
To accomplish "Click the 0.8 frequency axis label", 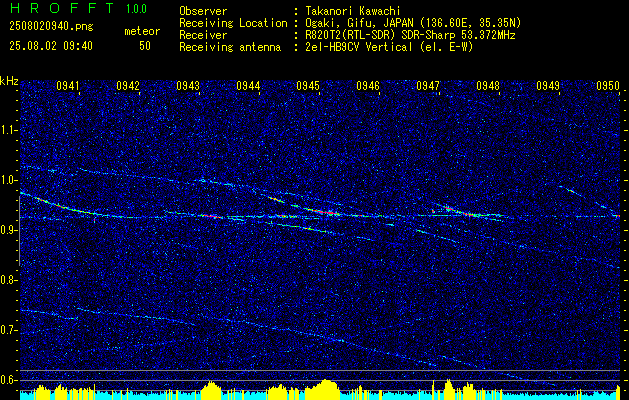I will click(x=8, y=280).
